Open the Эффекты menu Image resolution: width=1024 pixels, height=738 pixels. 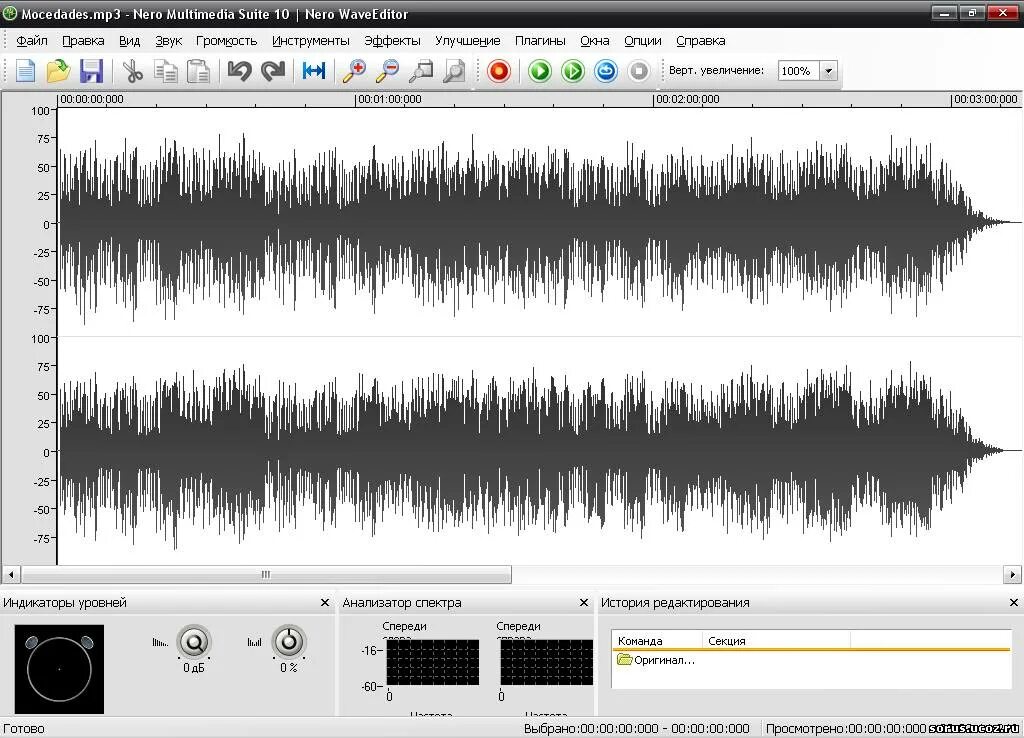click(392, 40)
